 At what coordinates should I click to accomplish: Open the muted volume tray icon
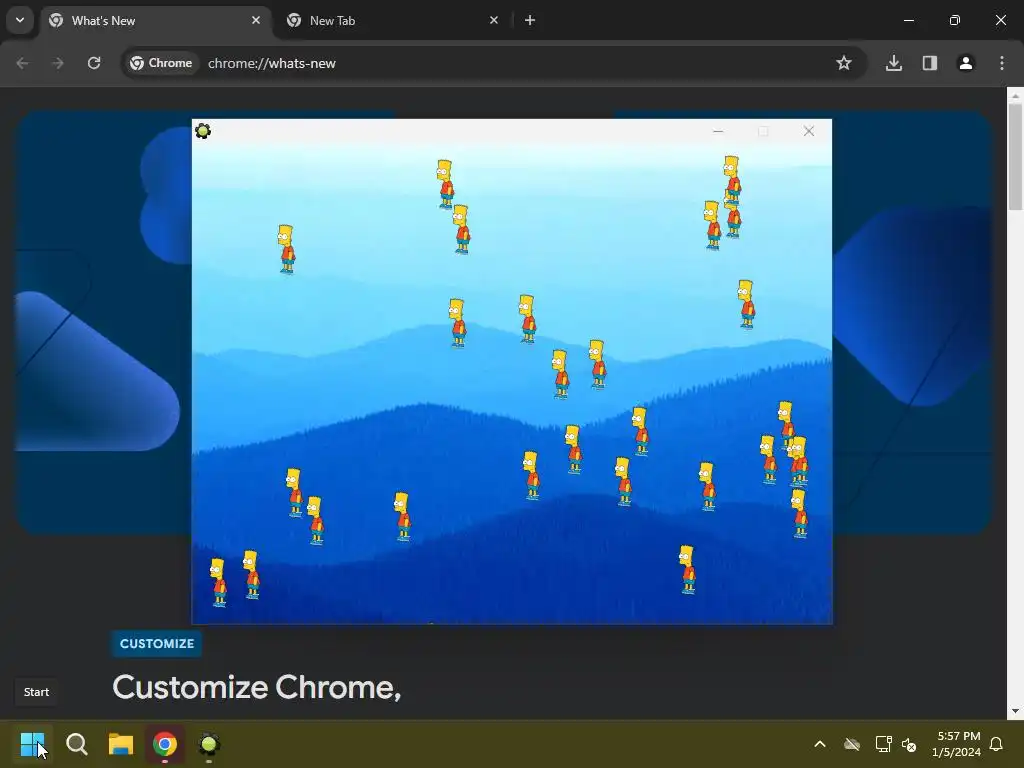908,744
